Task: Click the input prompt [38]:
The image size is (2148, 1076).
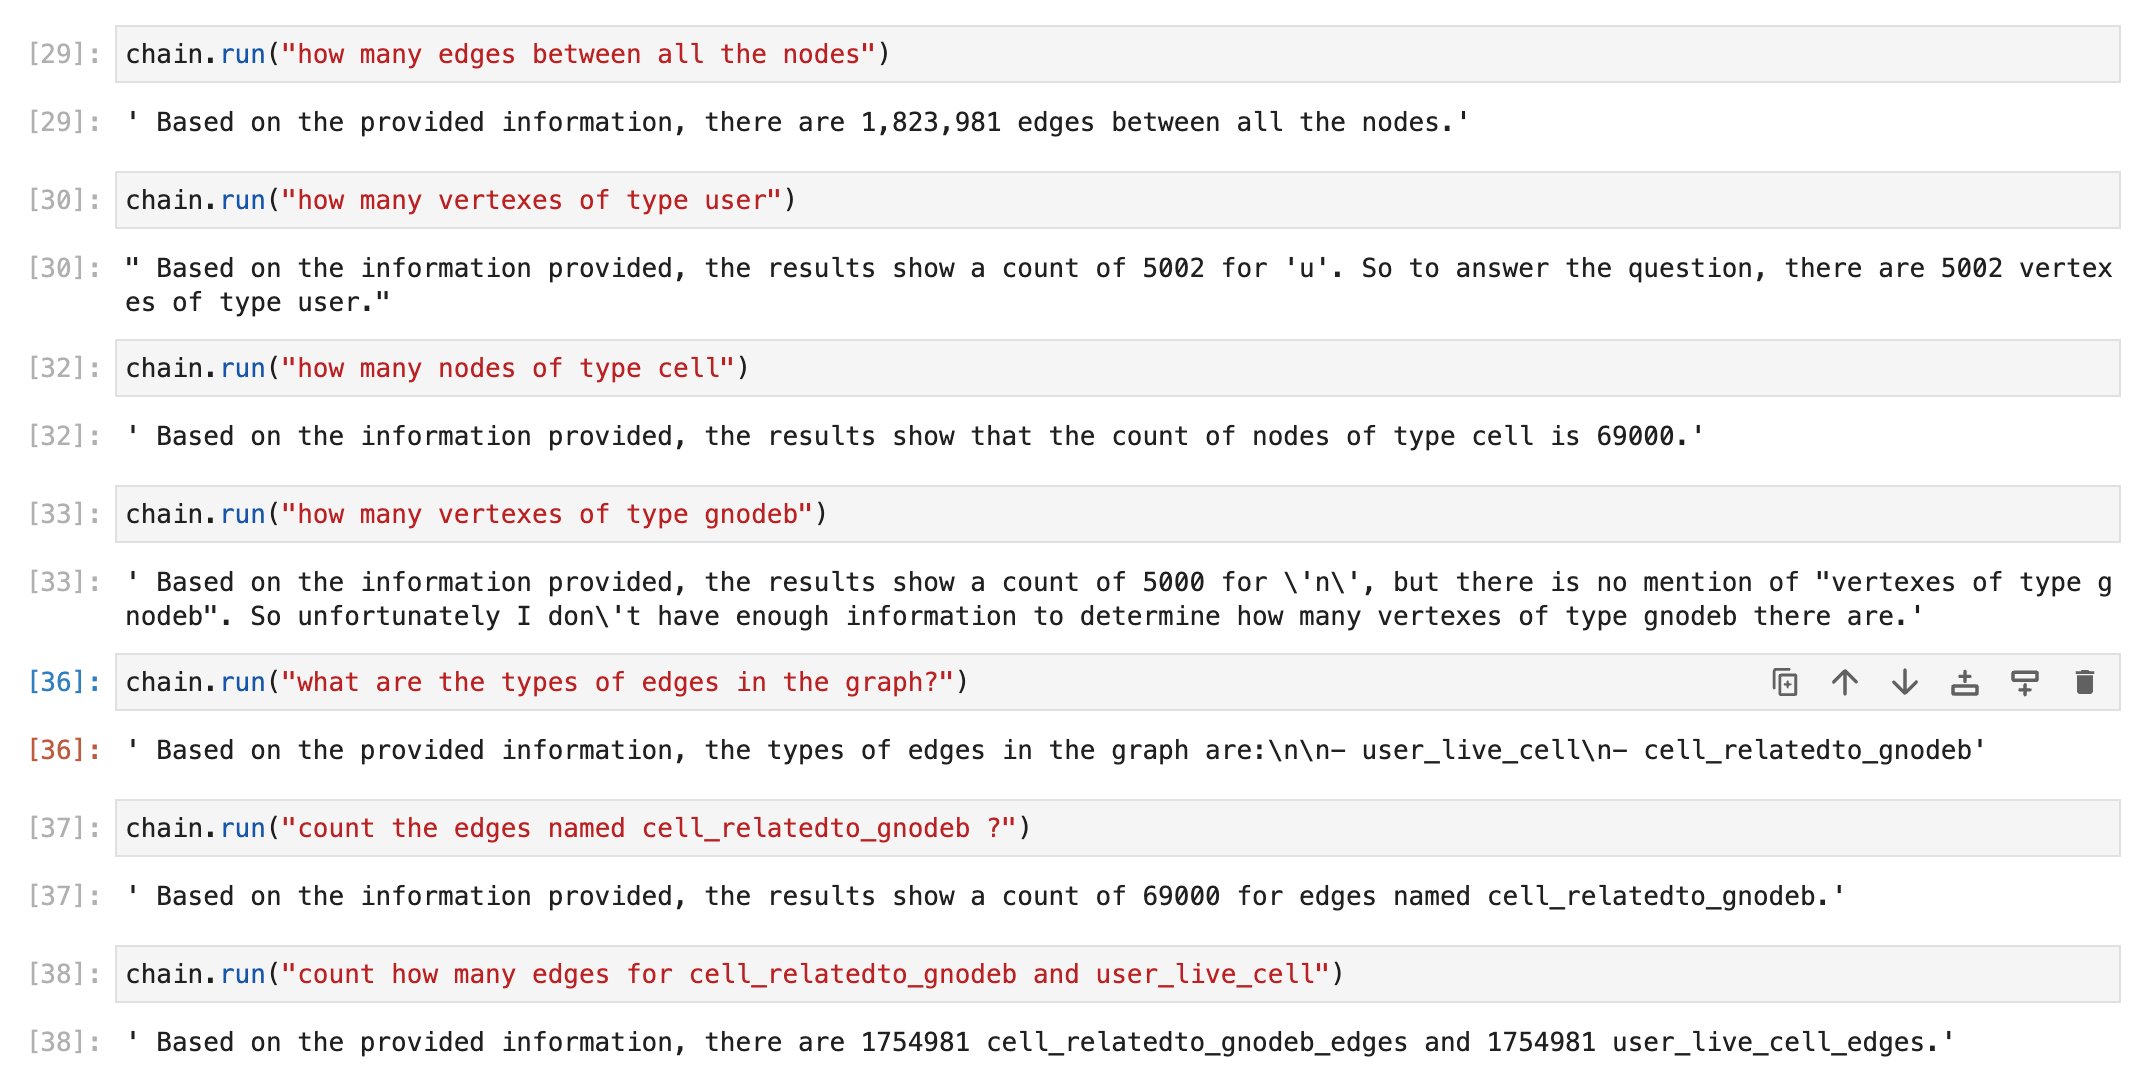Action: point(65,974)
